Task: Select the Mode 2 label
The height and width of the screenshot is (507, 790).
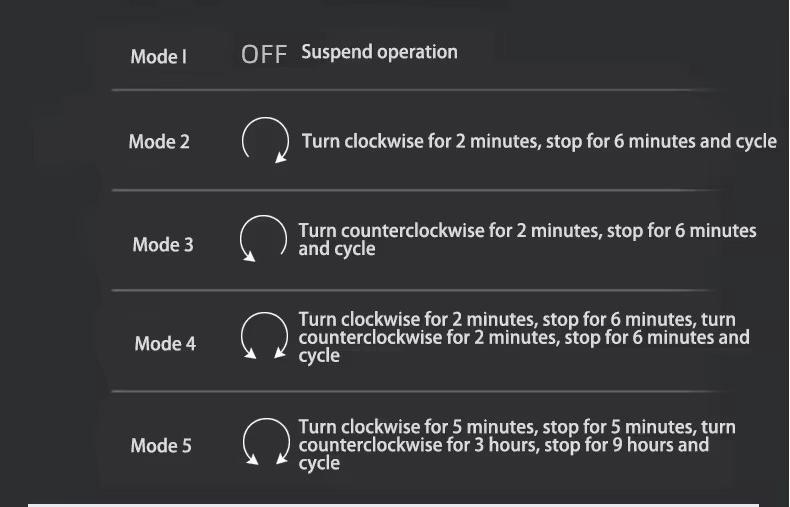Action: coord(159,142)
